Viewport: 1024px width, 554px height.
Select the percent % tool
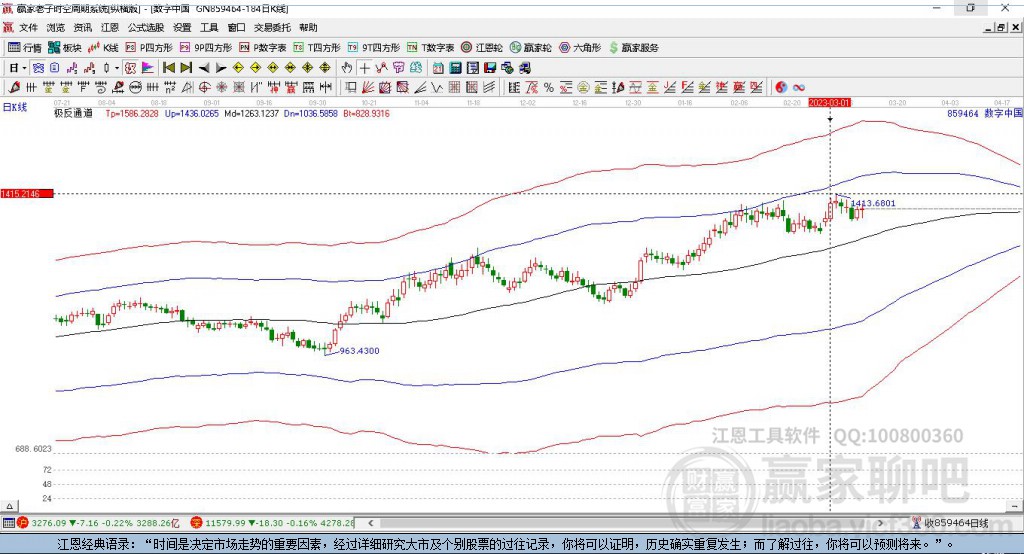click(549, 87)
